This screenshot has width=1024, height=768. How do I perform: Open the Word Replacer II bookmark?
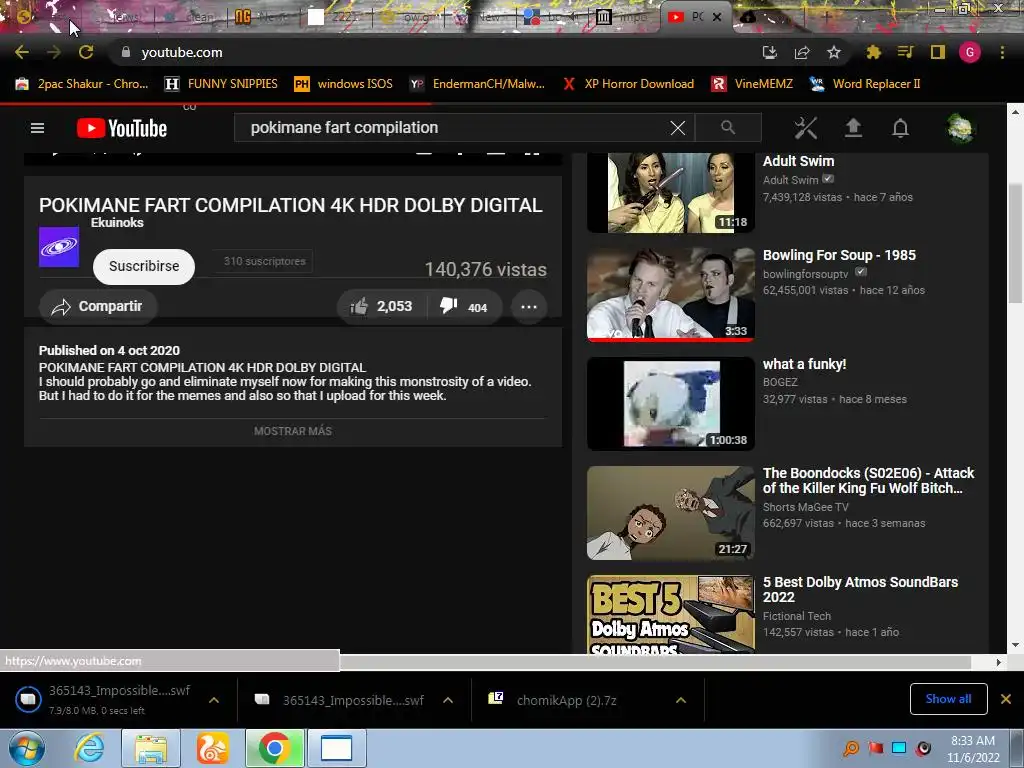pos(865,84)
